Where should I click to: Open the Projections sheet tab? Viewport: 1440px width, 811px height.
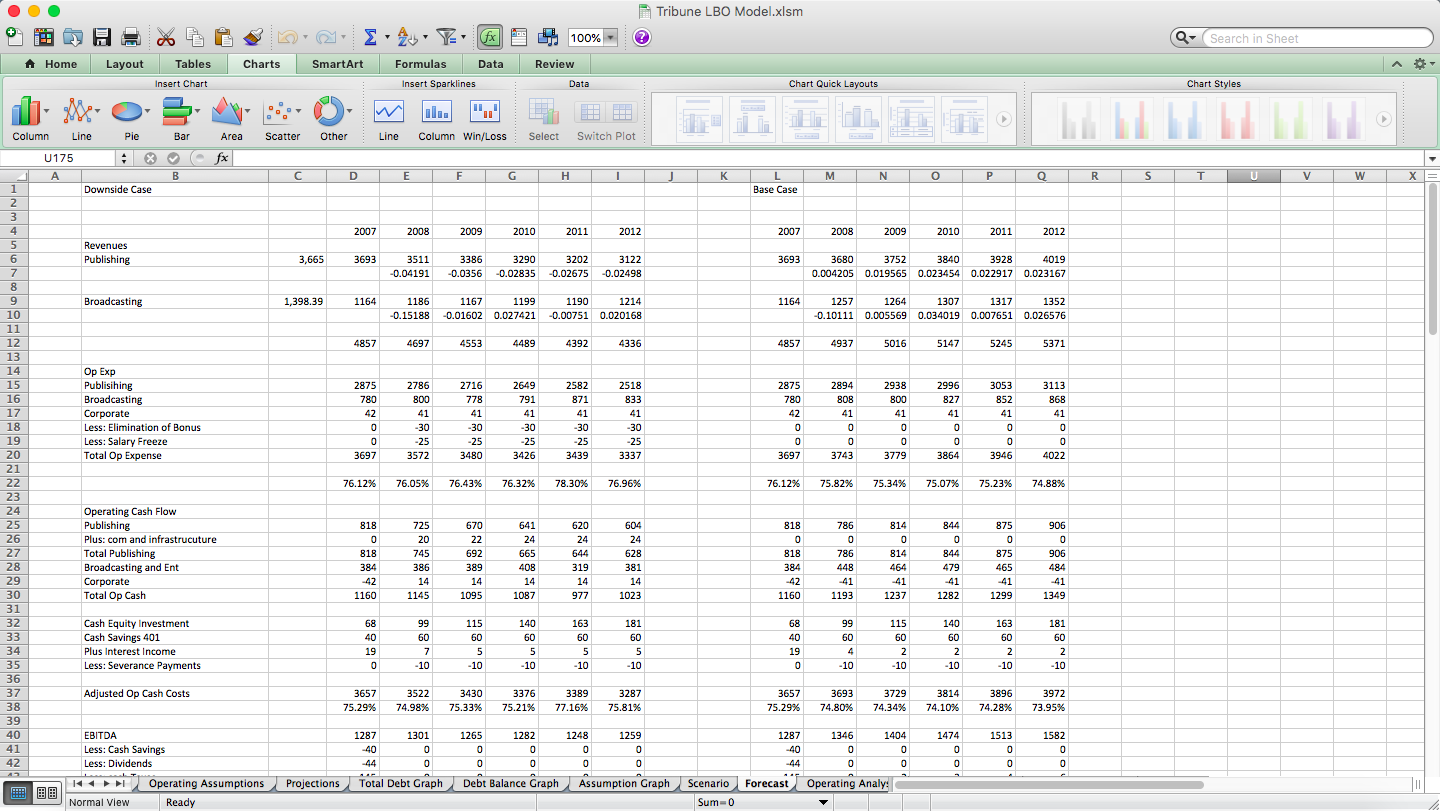tap(311, 783)
